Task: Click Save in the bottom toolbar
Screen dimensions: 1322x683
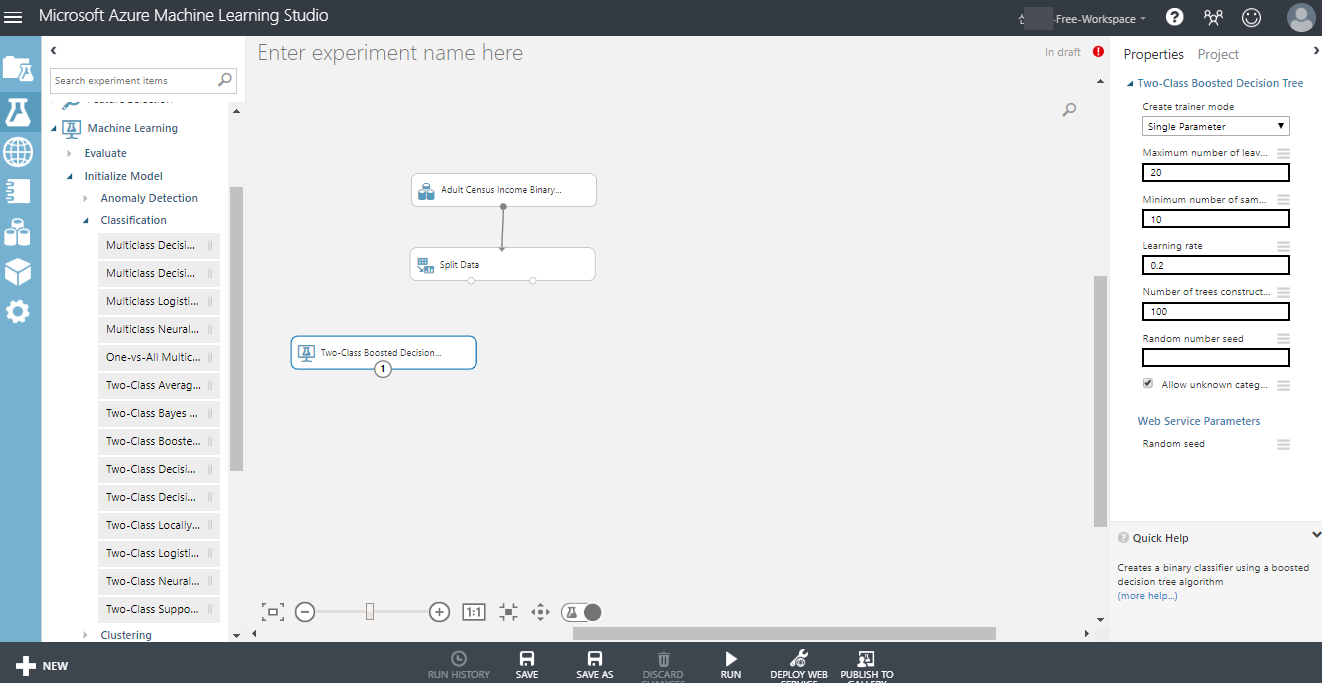Action: point(527,665)
